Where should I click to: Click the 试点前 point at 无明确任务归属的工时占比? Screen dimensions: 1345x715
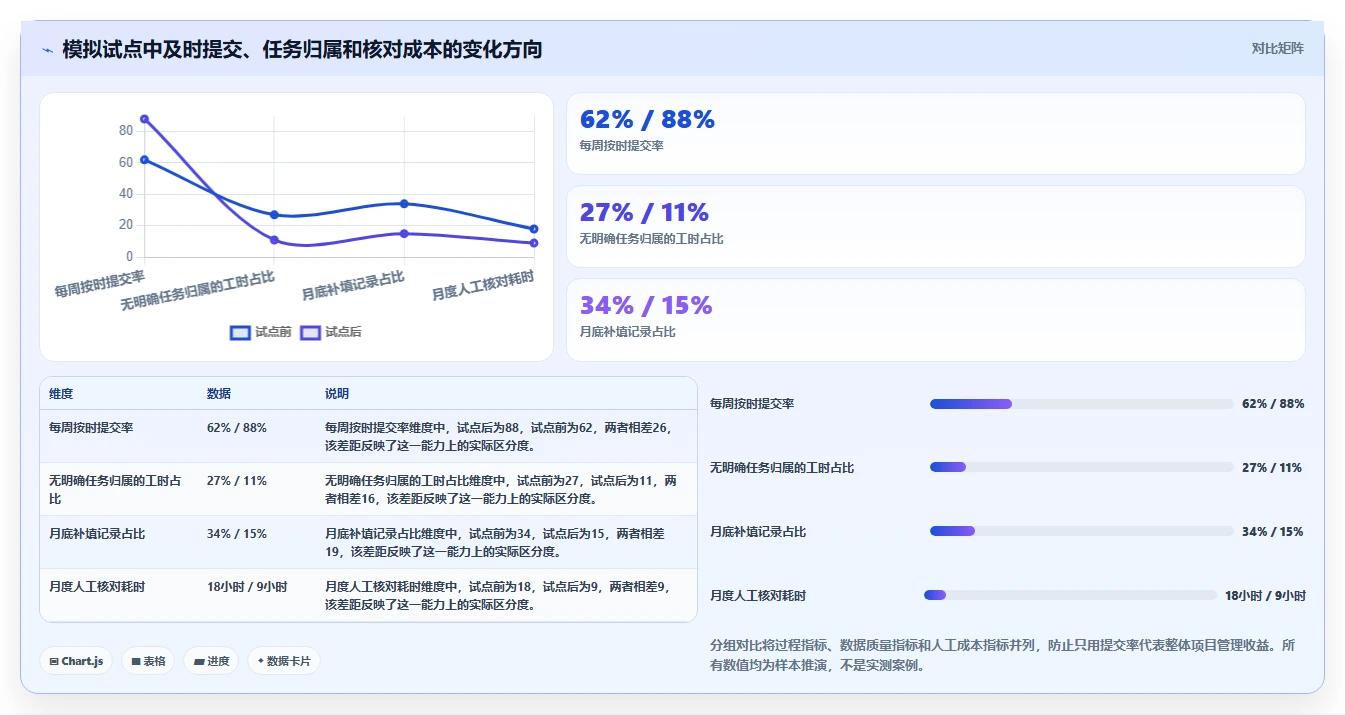coord(274,215)
